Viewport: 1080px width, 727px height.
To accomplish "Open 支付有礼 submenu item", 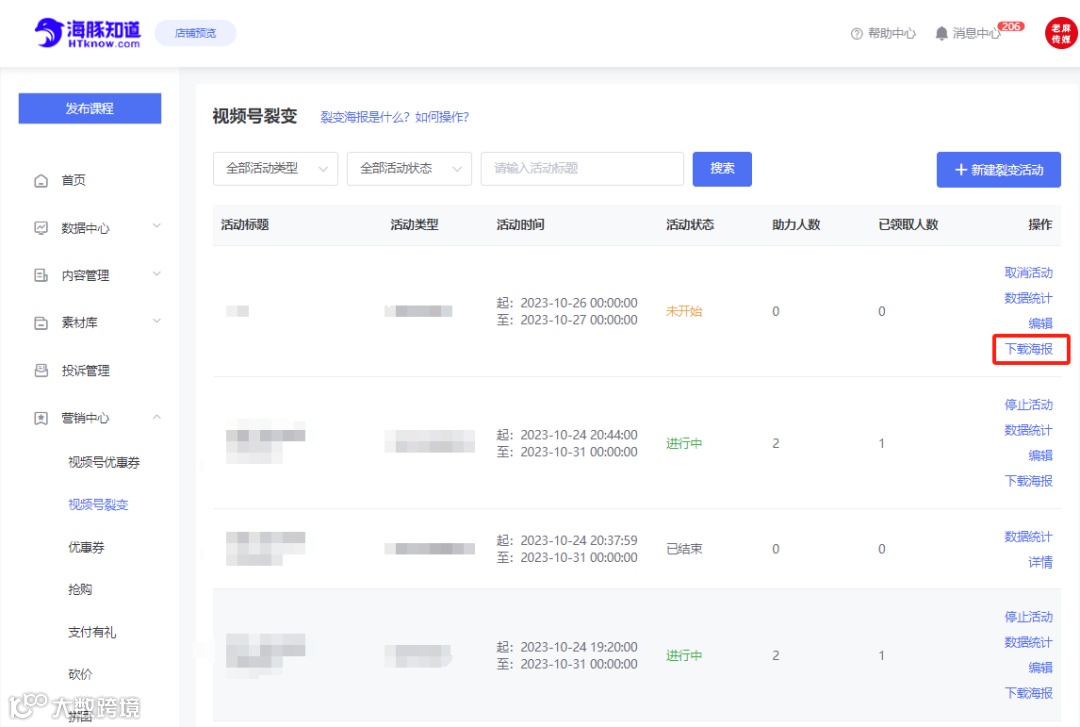I will pyautogui.click(x=92, y=633).
